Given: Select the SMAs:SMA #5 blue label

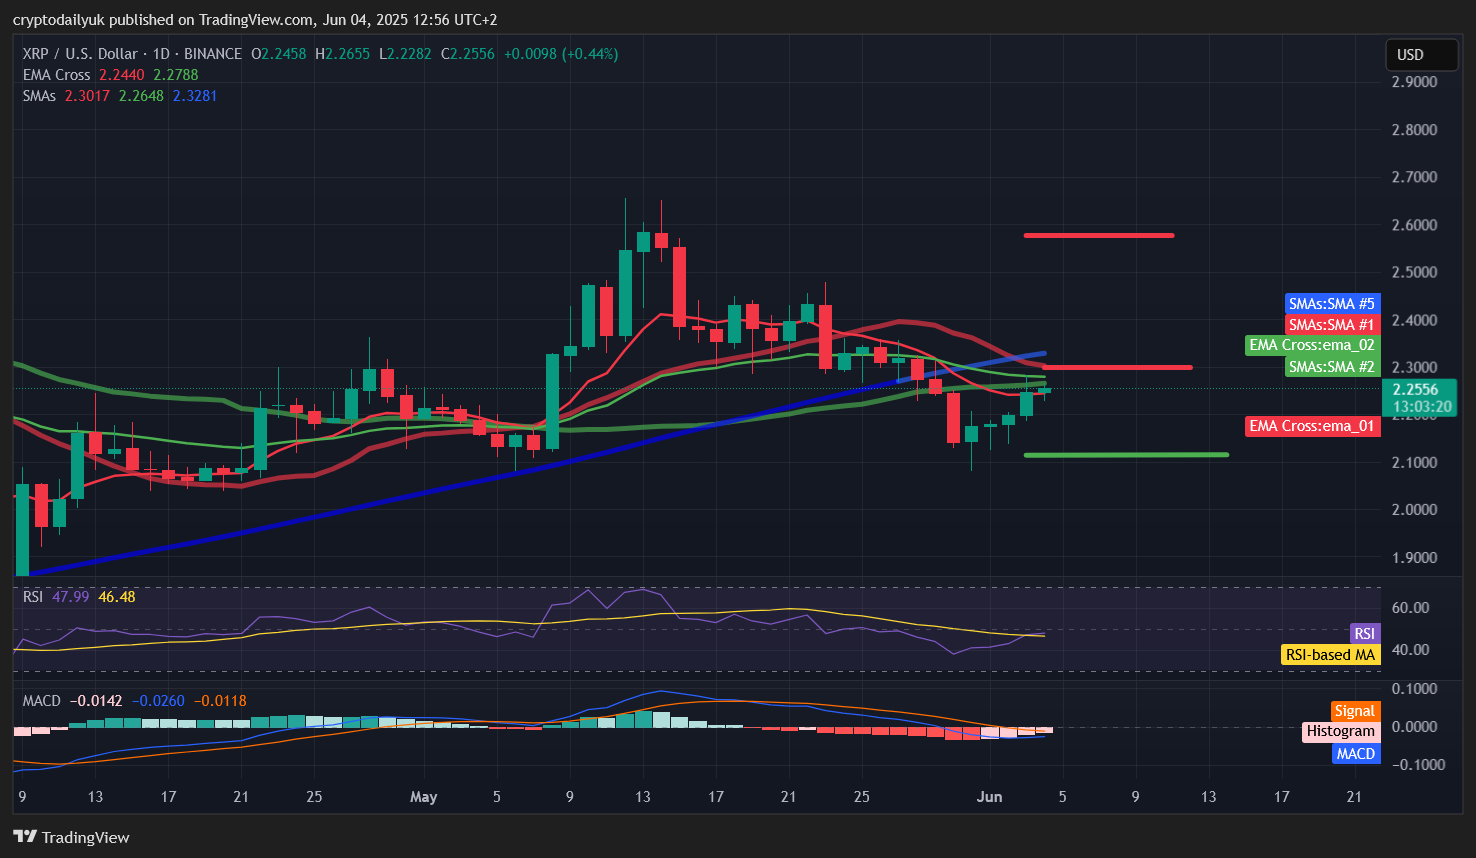Looking at the screenshot, I should click(x=1332, y=304).
